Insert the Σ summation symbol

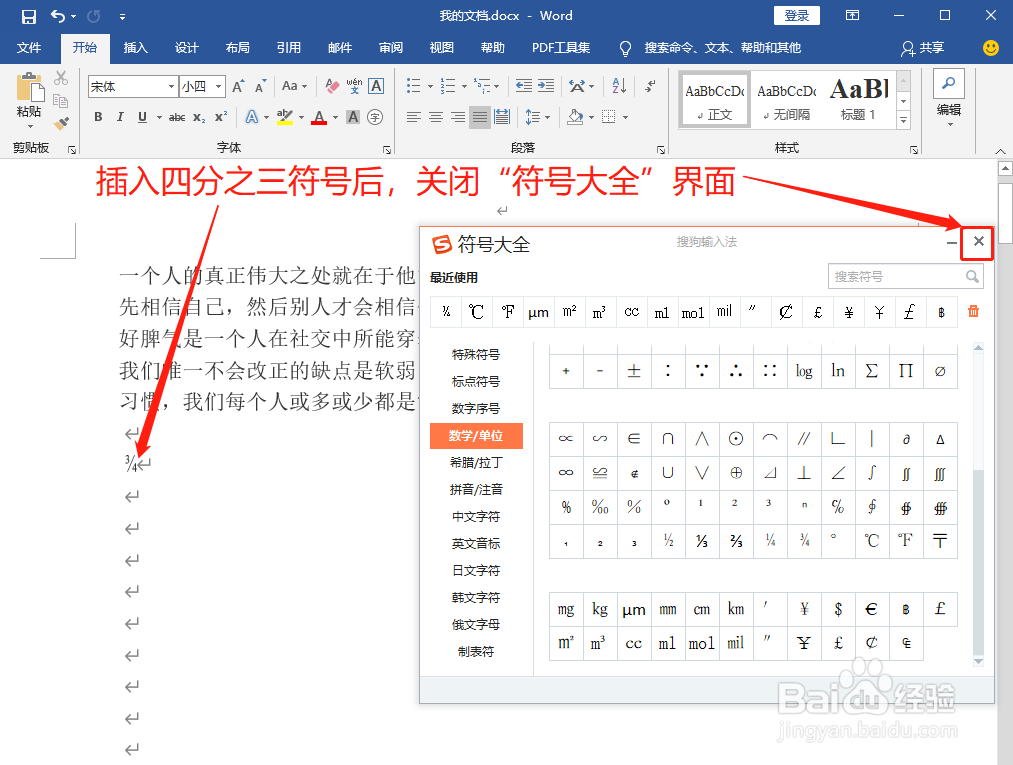(x=872, y=371)
